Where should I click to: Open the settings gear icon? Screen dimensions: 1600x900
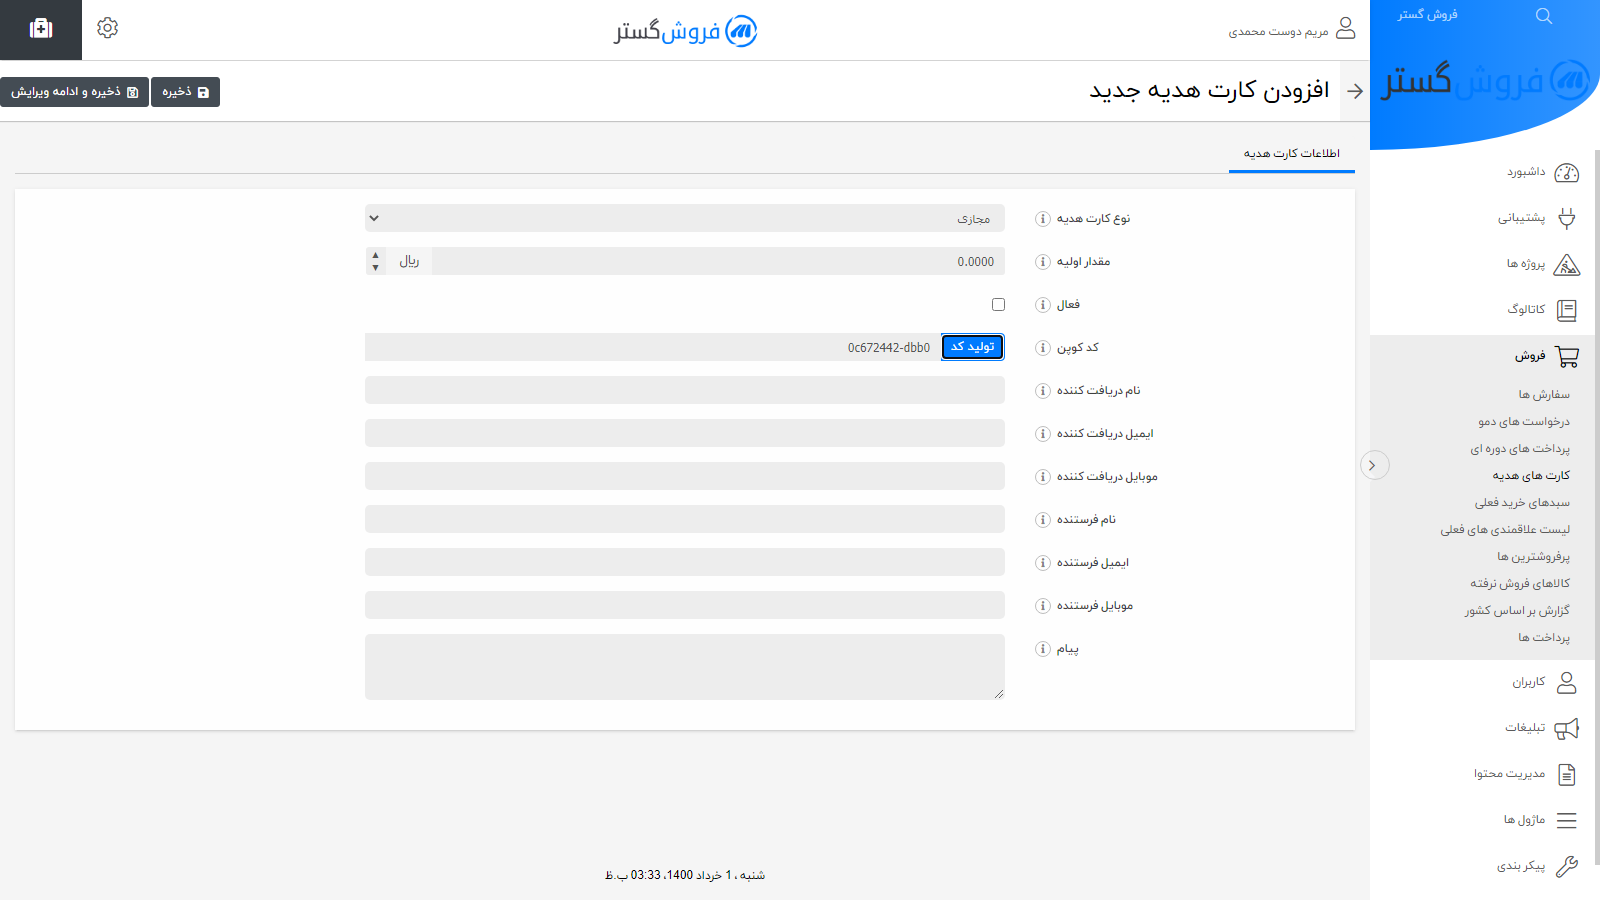(108, 28)
